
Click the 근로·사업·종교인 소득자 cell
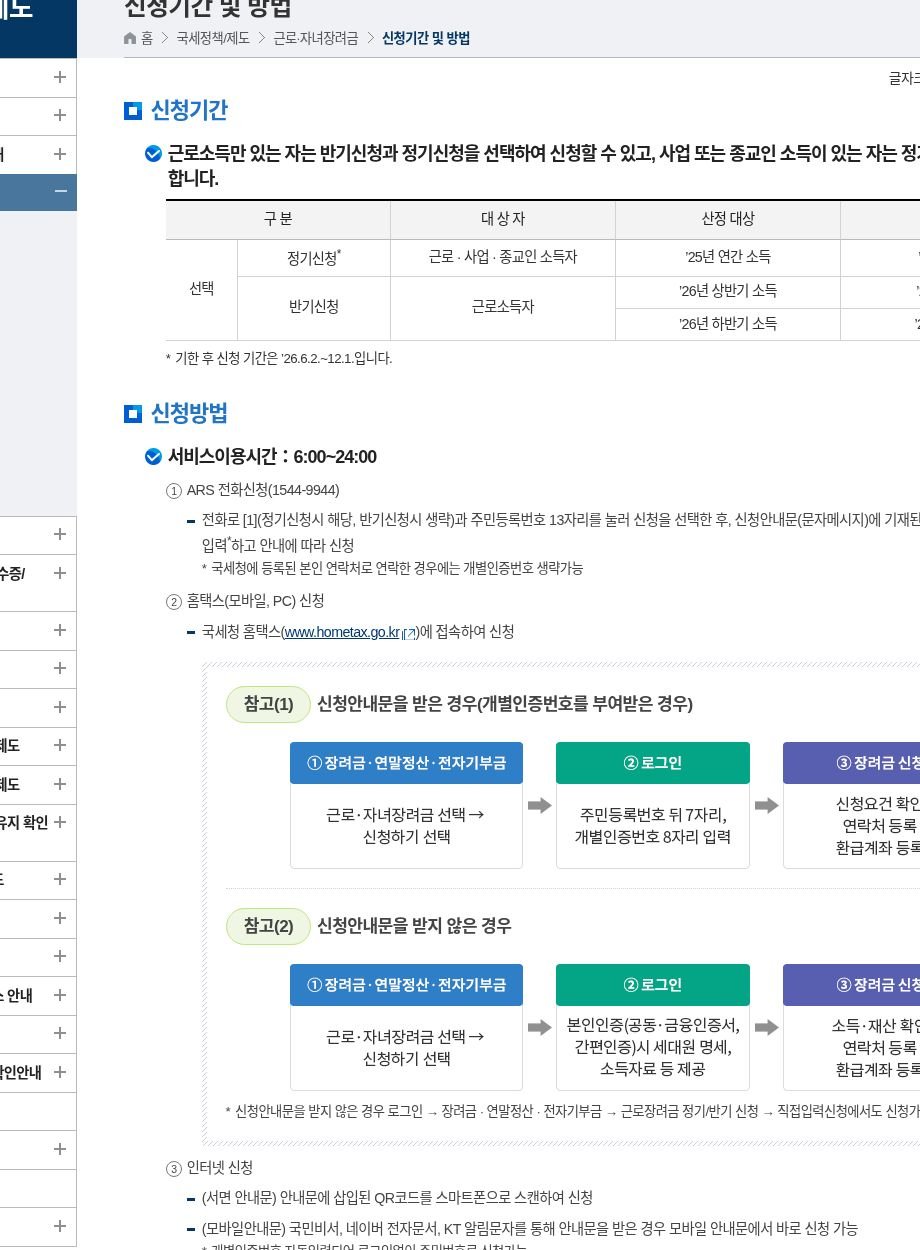[503, 257]
